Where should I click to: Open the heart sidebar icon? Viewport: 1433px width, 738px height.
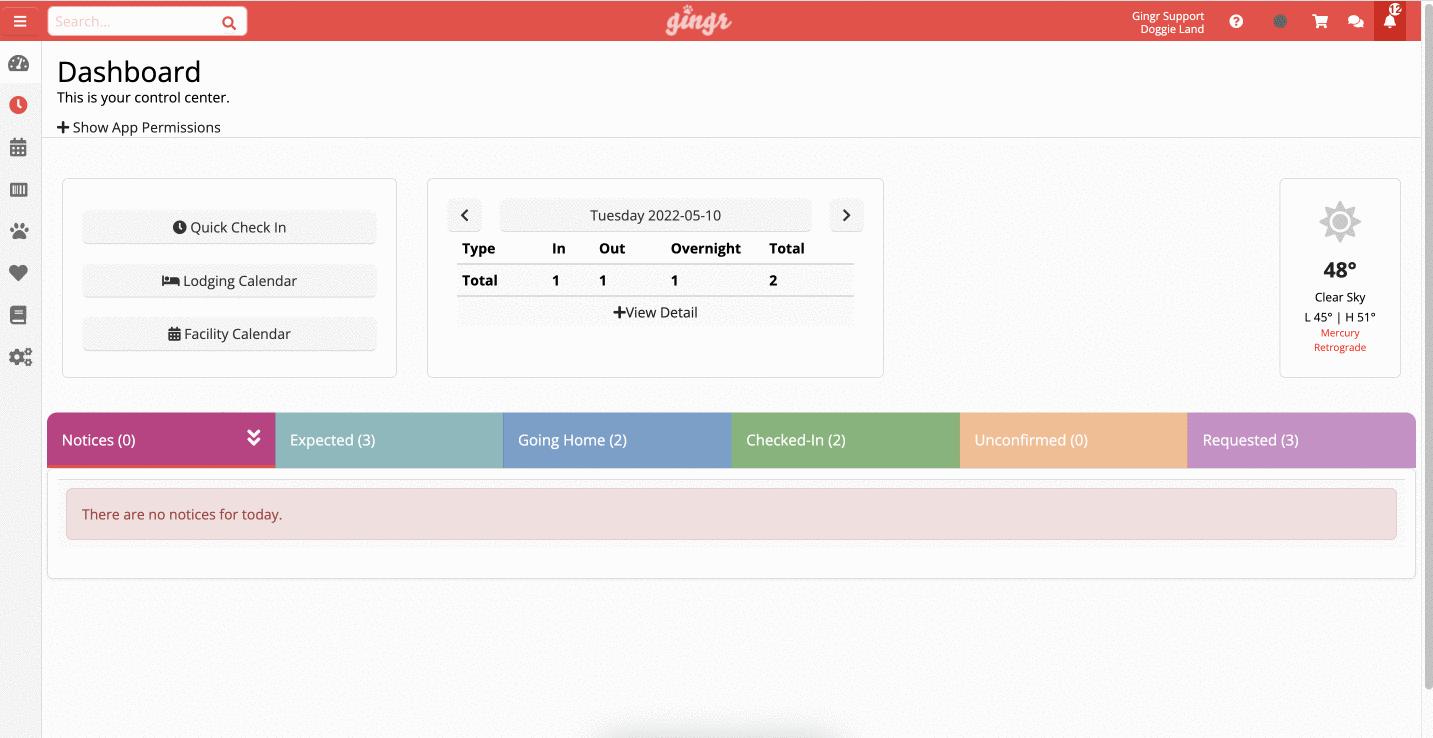(18, 273)
